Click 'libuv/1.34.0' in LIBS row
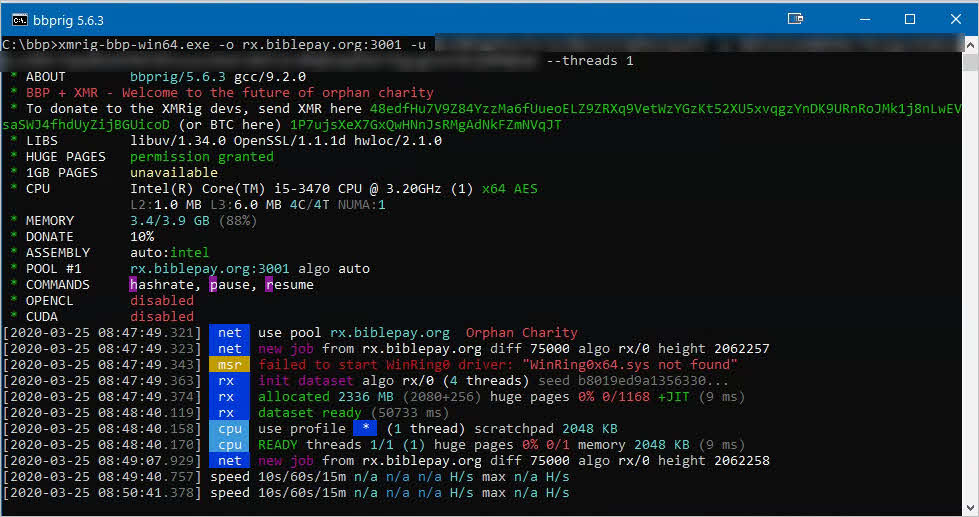Viewport: 979px width, 517px height. pos(178,140)
